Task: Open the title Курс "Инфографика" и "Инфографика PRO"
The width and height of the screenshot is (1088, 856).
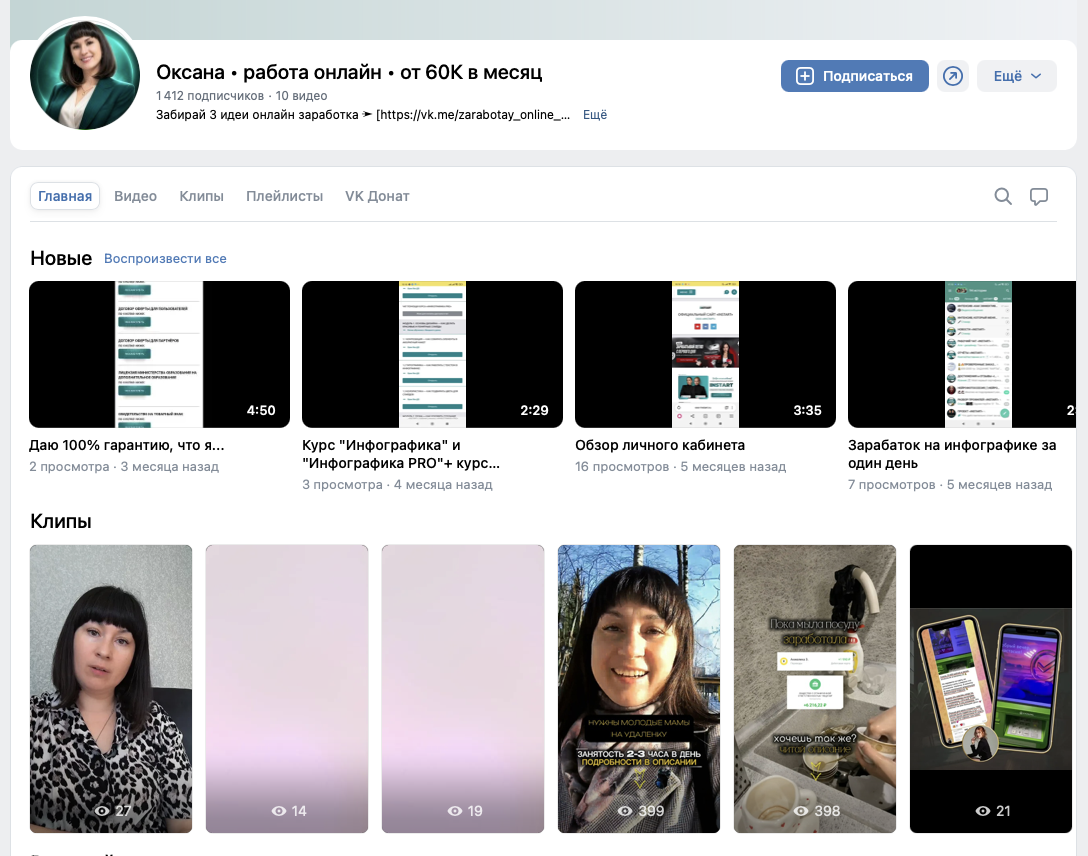Action: tap(401, 454)
